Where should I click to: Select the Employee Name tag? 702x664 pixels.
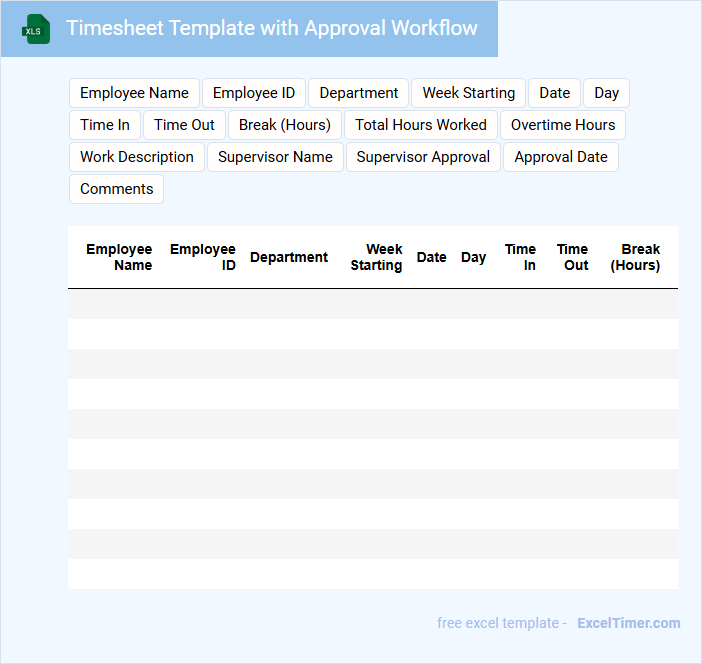[x=134, y=93]
